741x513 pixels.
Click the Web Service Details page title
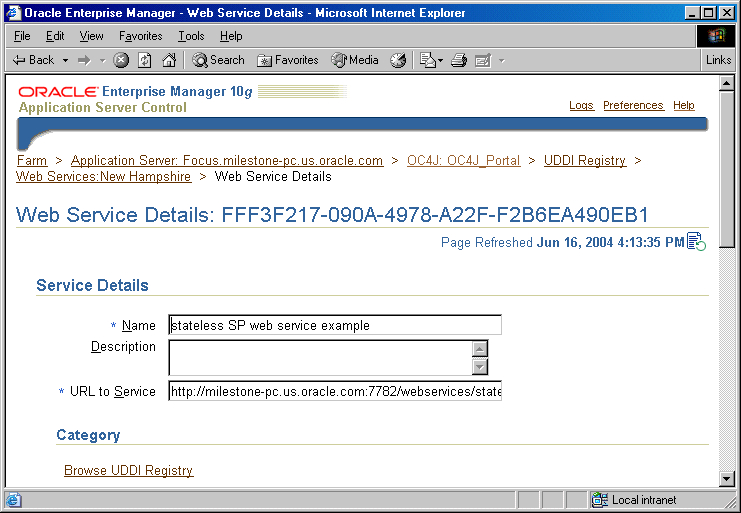click(x=332, y=215)
